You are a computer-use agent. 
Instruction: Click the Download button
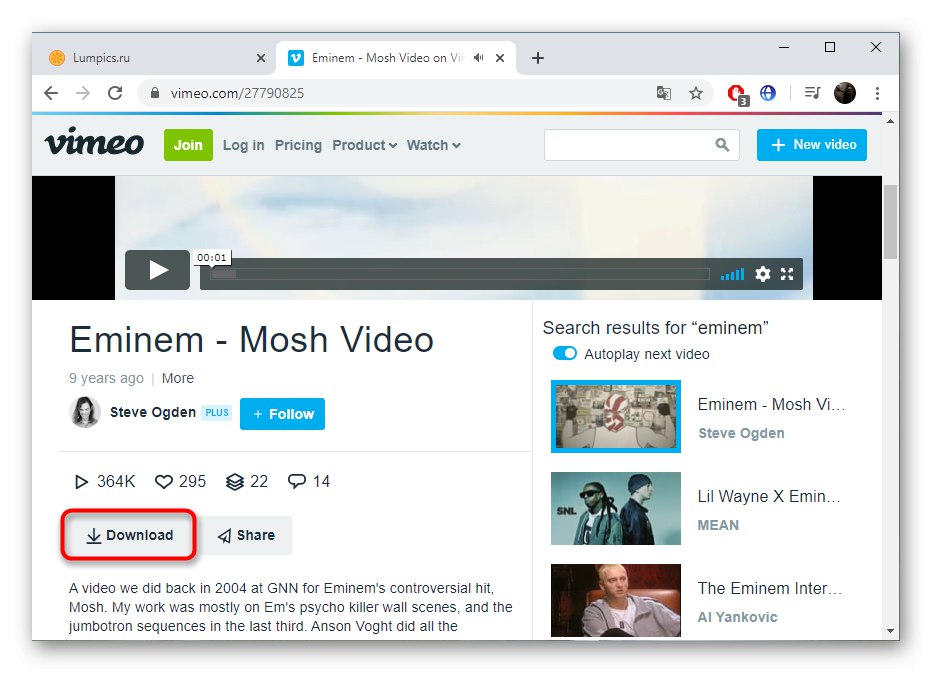pos(129,535)
